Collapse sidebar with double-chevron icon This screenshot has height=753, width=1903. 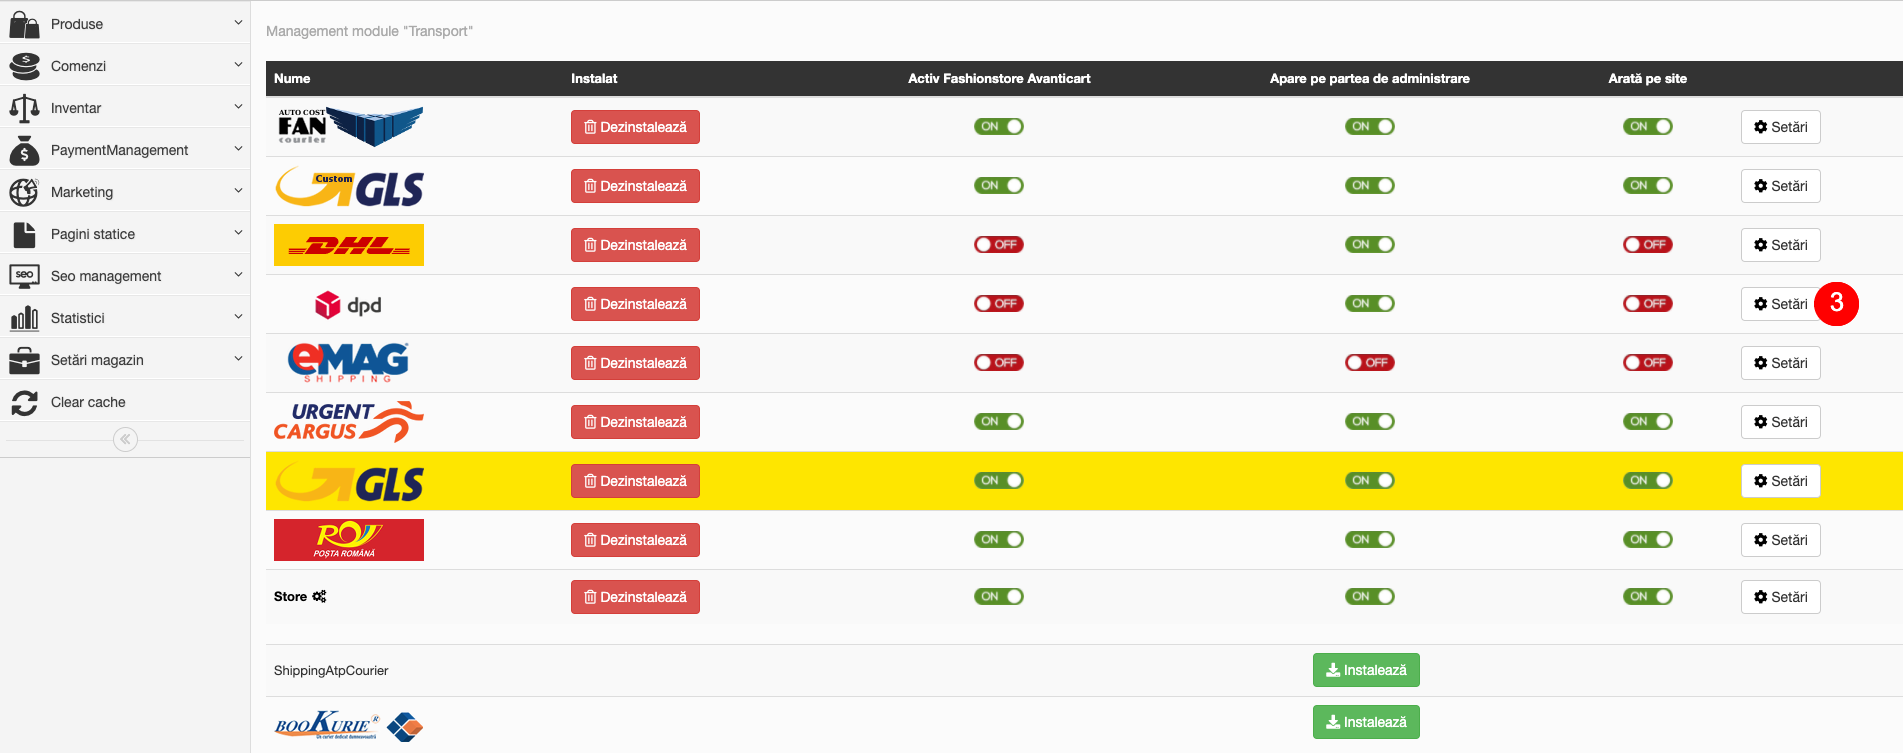tap(125, 439)
